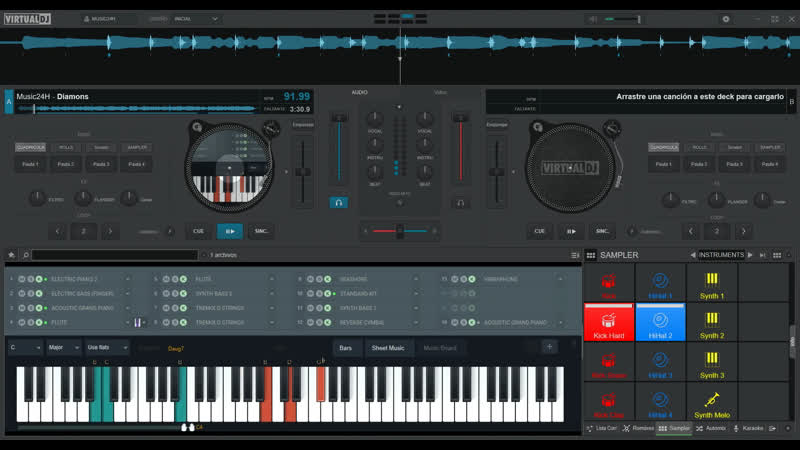This screenshot has height=450, width=800.
Task: Toggle deck A headphone cue button
Action: pyautogui.click(x=338, y=203)
